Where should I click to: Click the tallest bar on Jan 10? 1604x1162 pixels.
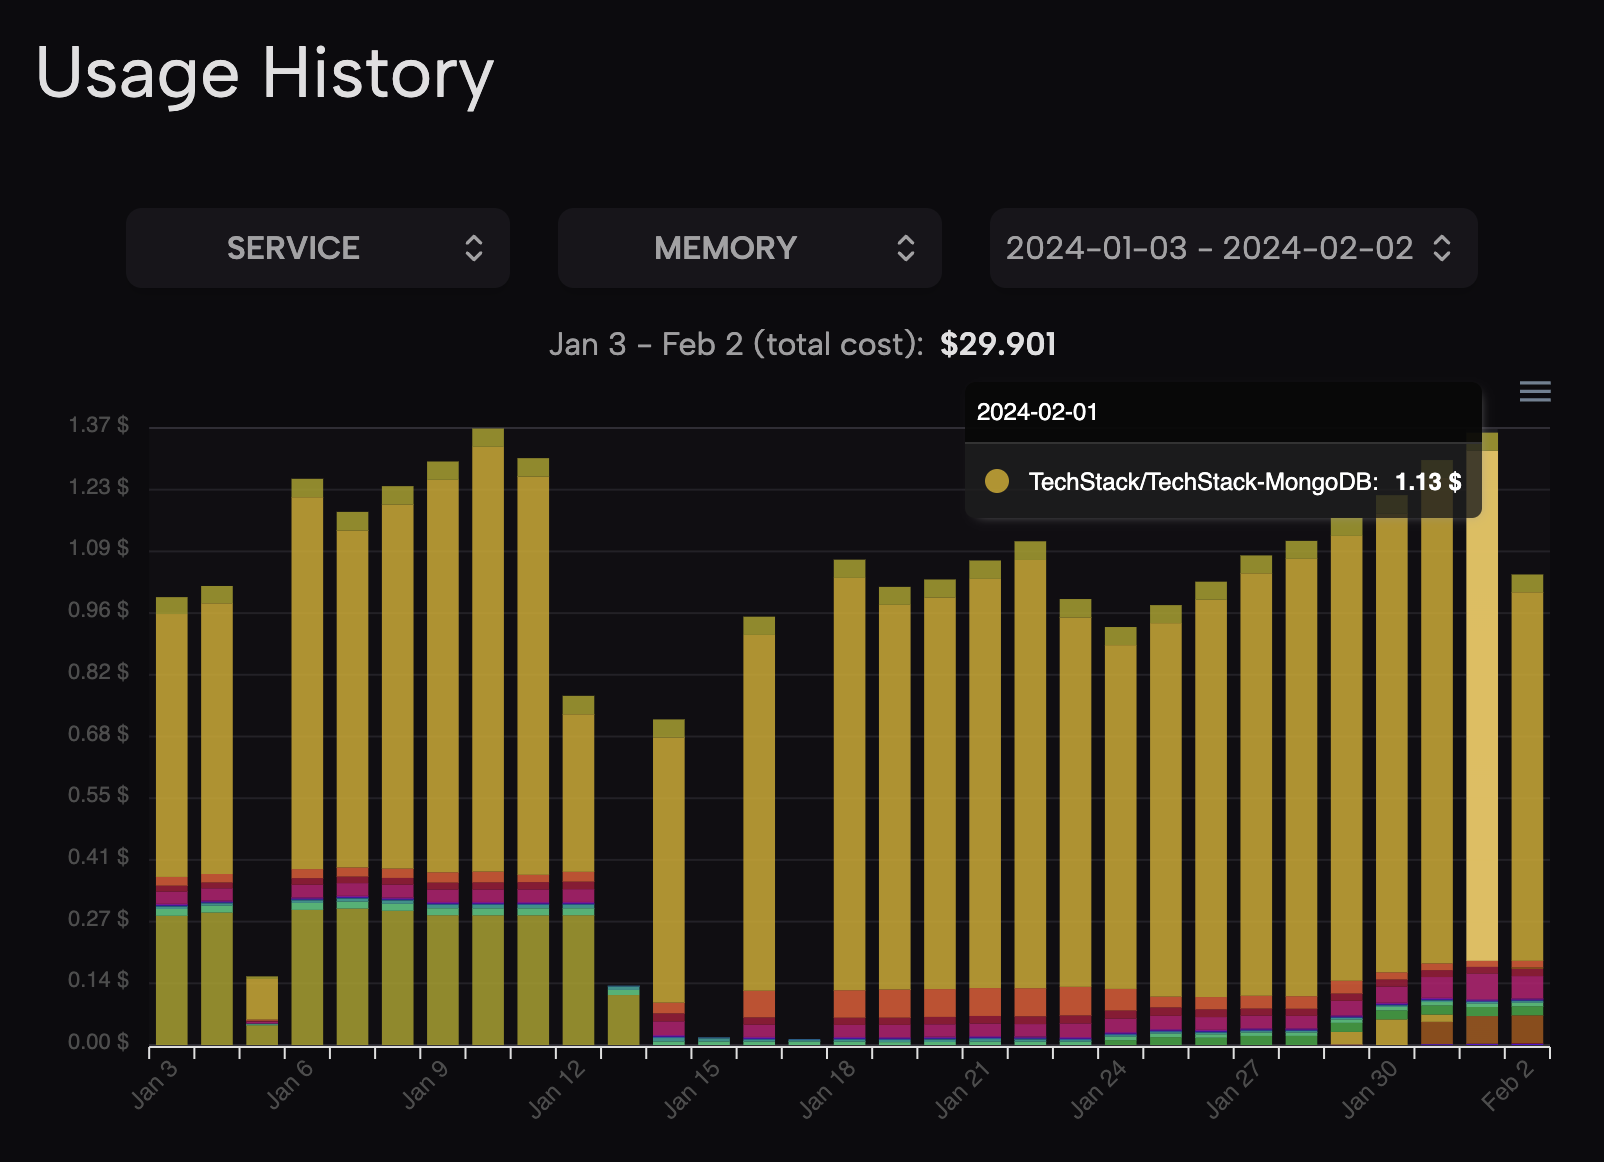[488, 737]
